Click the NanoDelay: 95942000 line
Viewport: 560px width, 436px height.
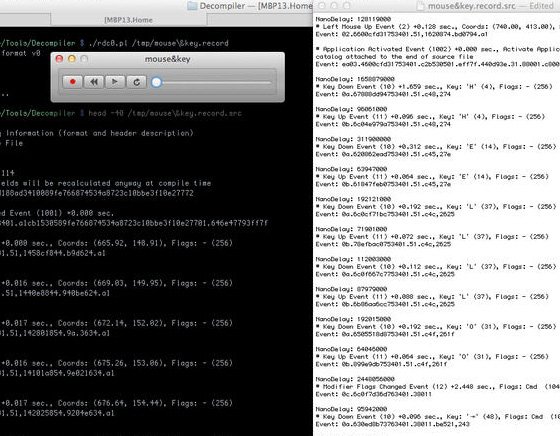[351, 409]
